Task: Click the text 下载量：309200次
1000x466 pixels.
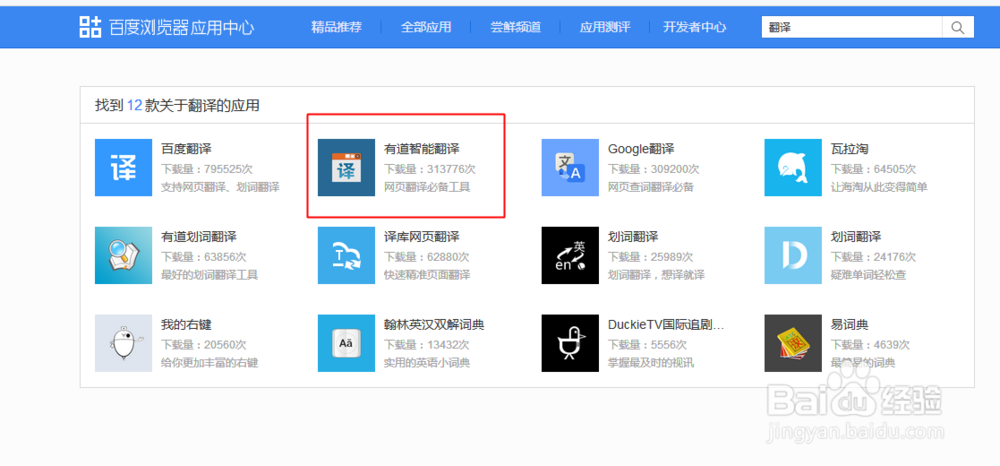Action: coord(654,169)
